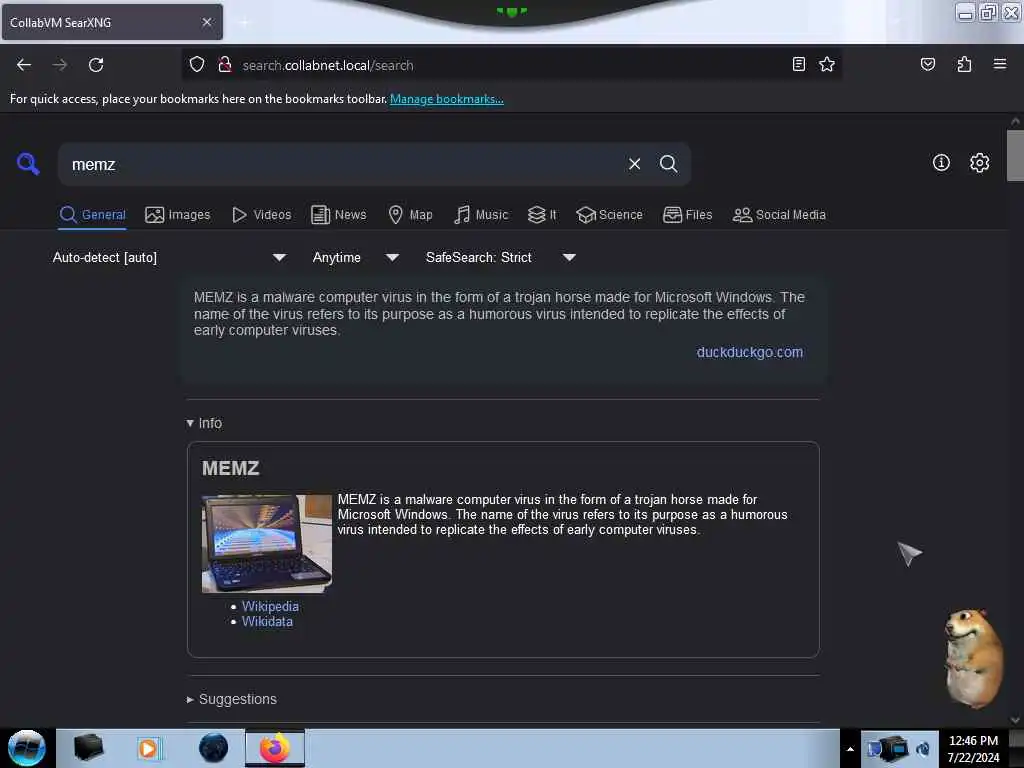This screenshot has width=1024, height=768.
Task: Switch to the Music tab
Action: 481,215
